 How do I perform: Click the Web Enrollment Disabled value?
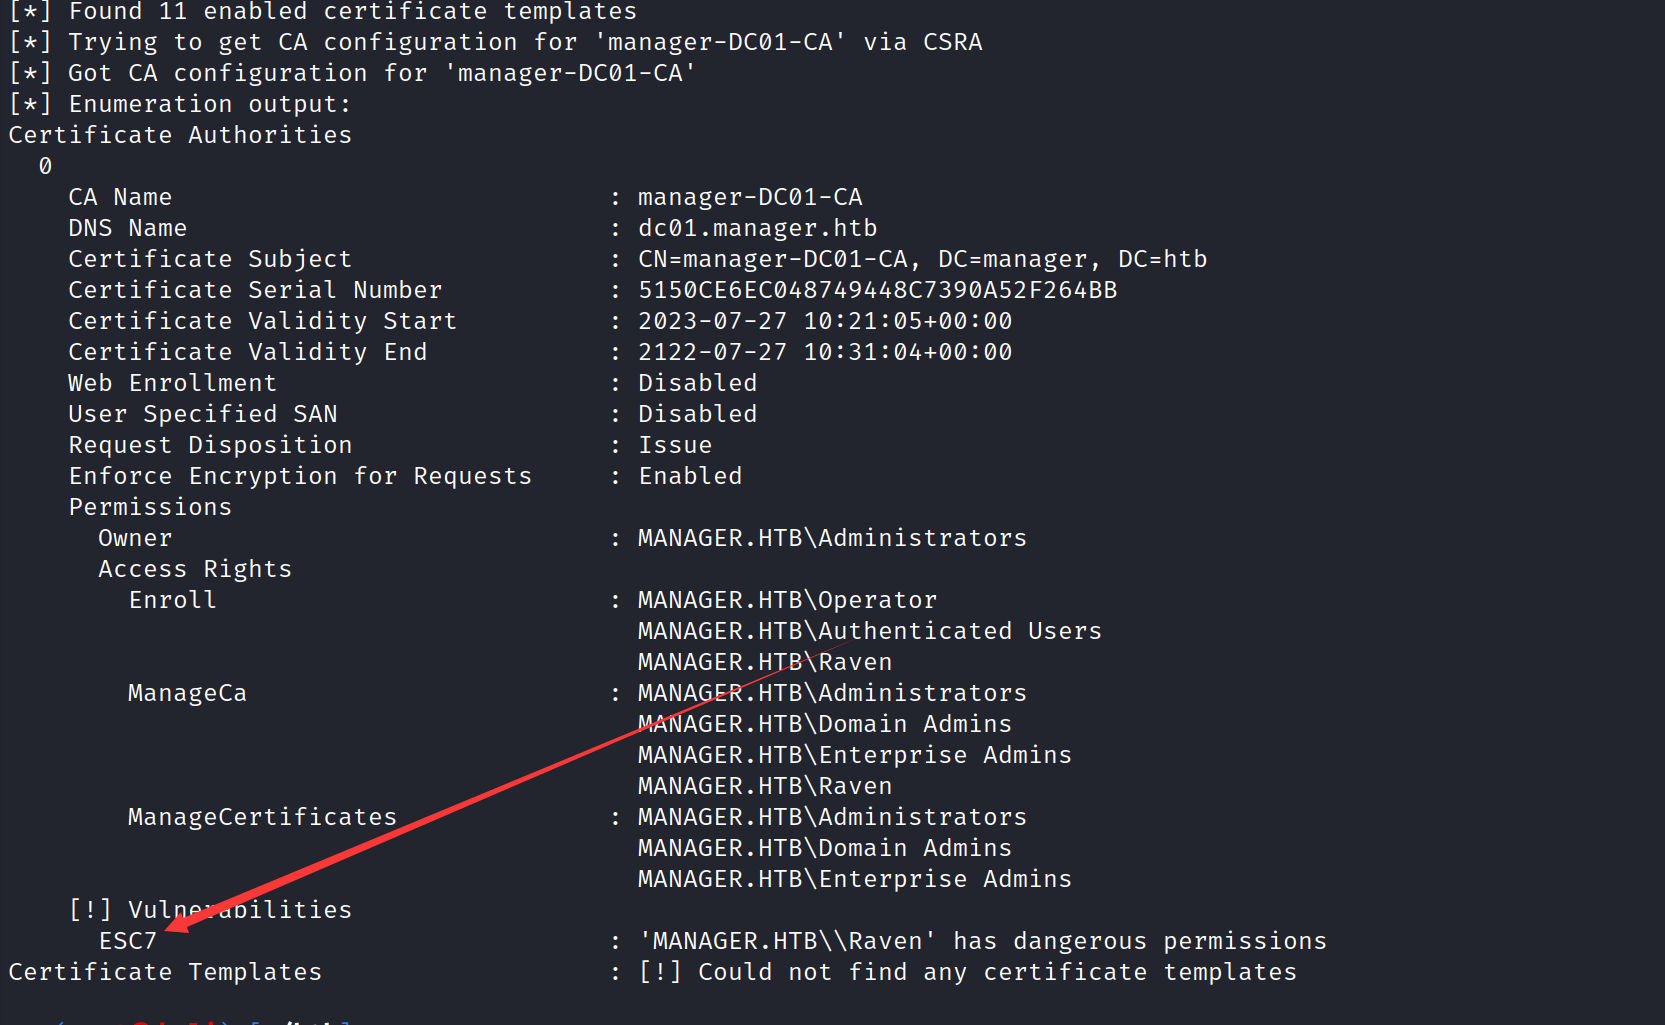(698, 383)
